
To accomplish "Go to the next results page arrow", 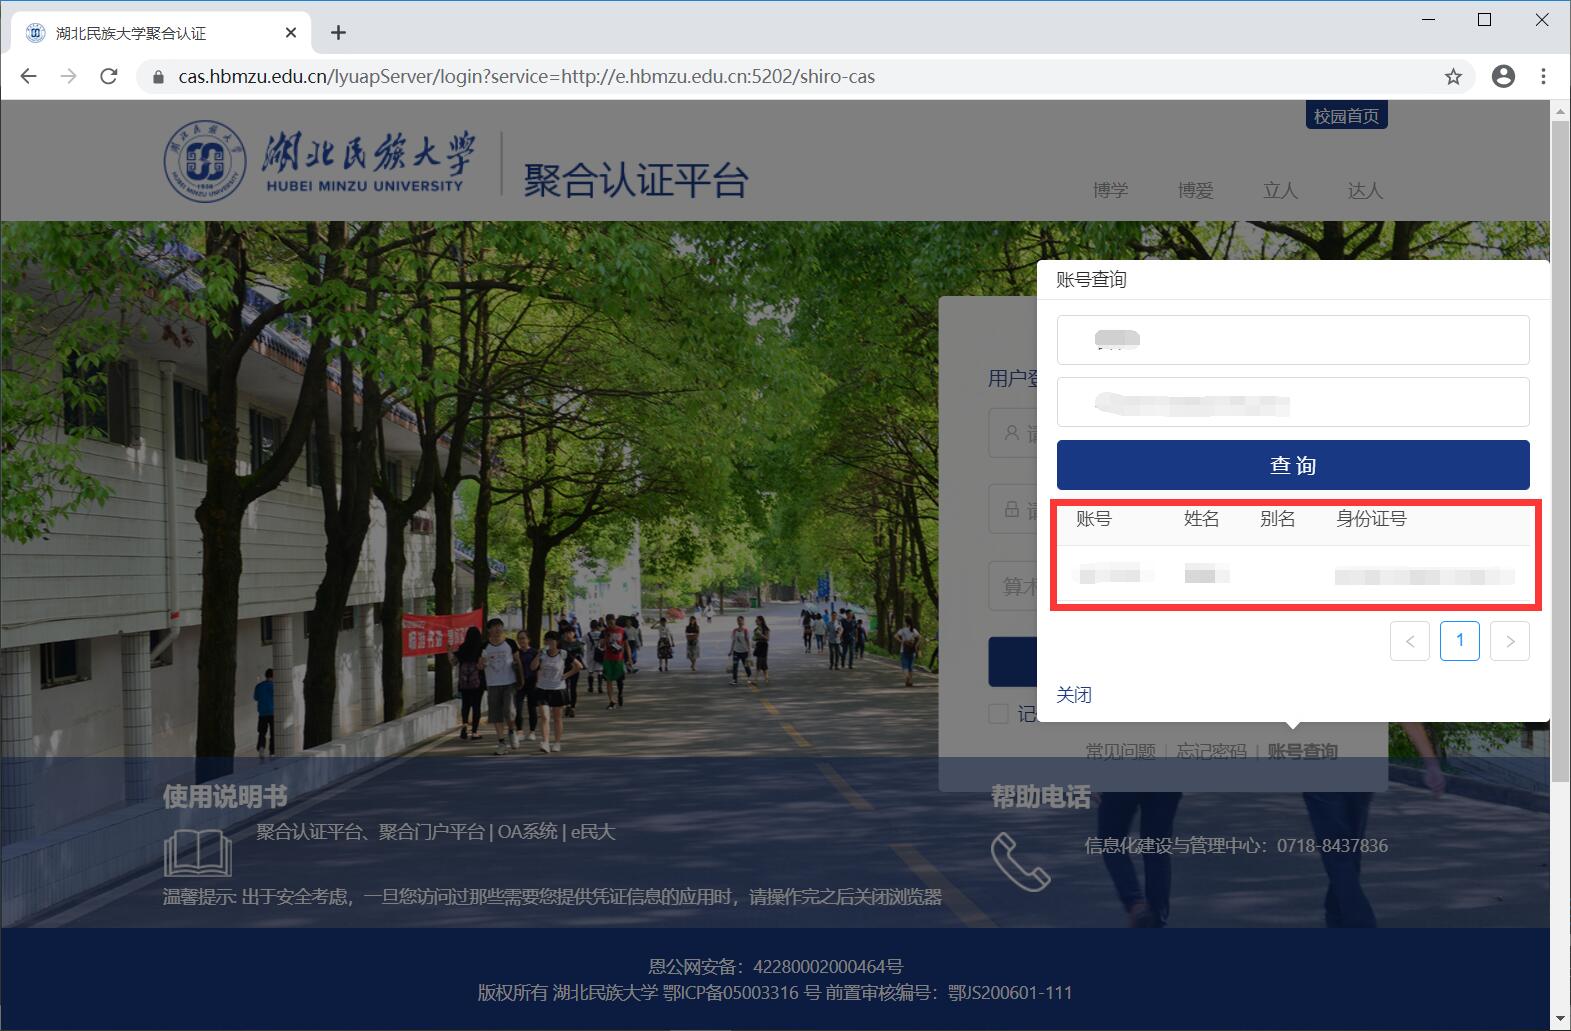I will click(x=1509, y=641).
